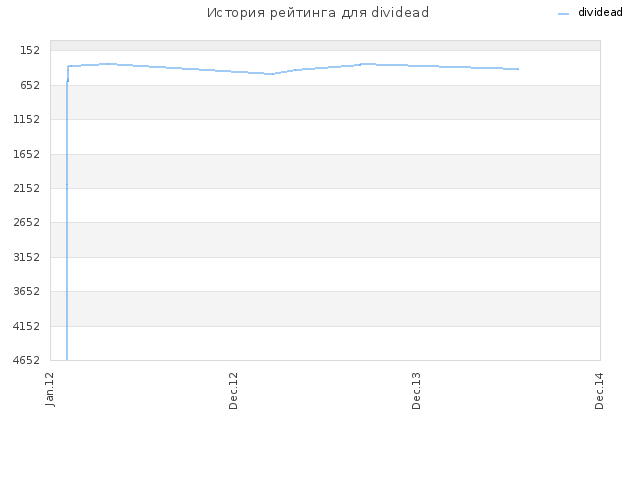Click the Dec.12 x-axis label
The image size is (640, 480).
pos(233,391)
